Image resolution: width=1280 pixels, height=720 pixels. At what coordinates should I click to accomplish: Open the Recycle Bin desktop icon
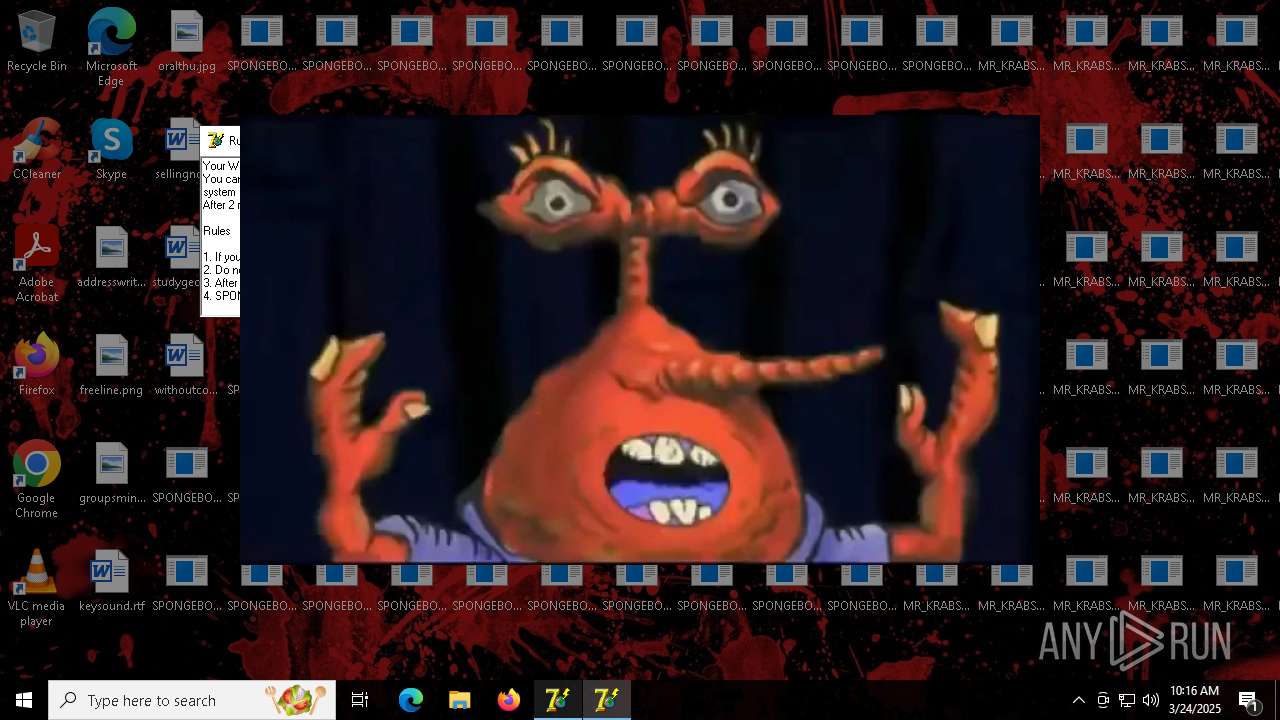pos(37,41)
